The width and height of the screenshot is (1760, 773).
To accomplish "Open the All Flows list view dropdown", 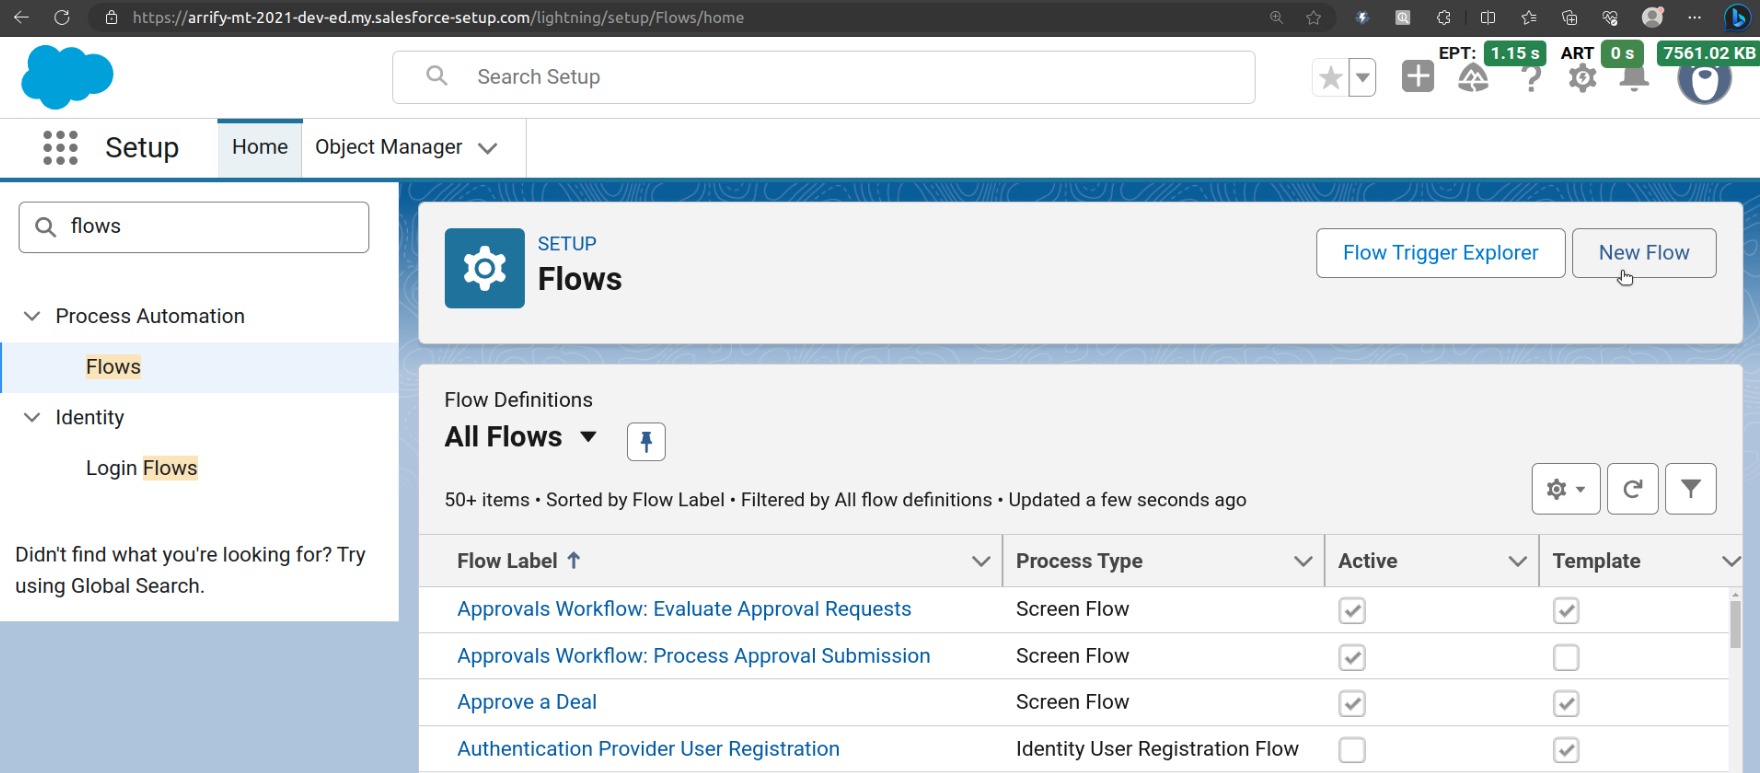I will coord(588,437).
